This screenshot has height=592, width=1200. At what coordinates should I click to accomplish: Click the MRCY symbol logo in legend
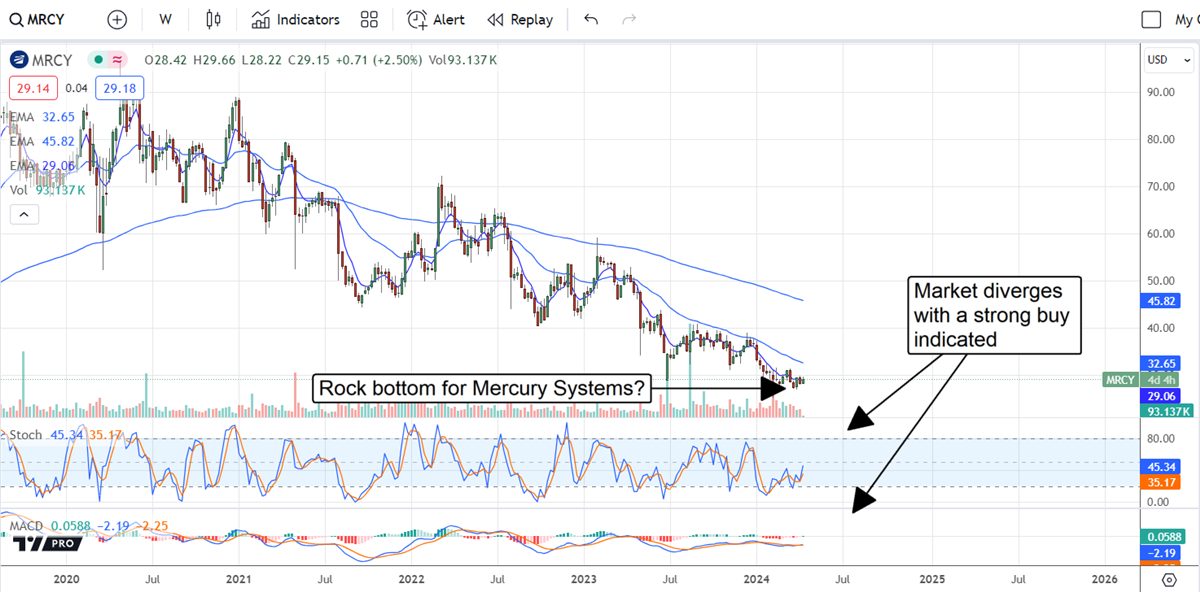coord(19,60)
